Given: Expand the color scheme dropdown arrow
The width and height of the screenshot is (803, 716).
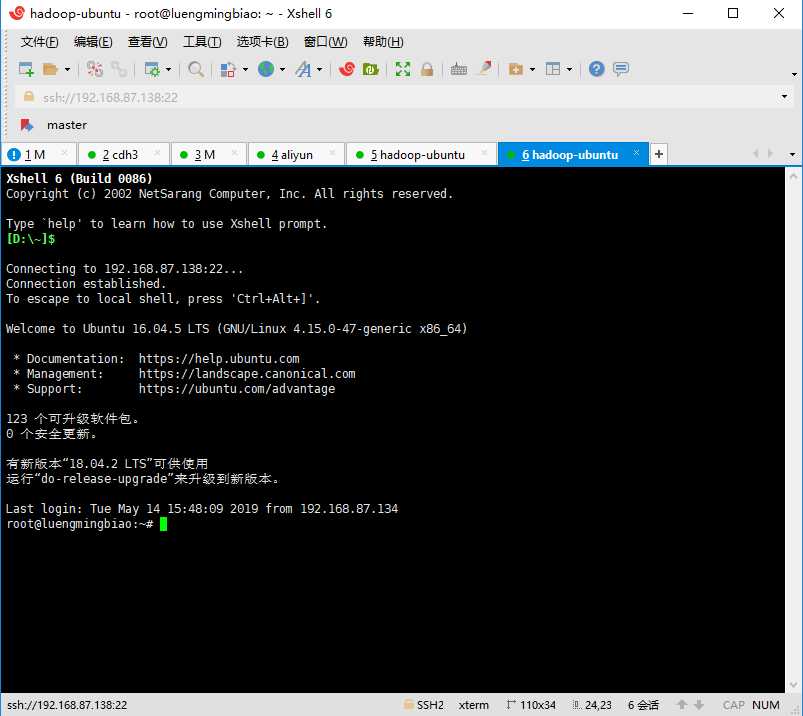Looking at the screenshot, I should pos(245,69).
